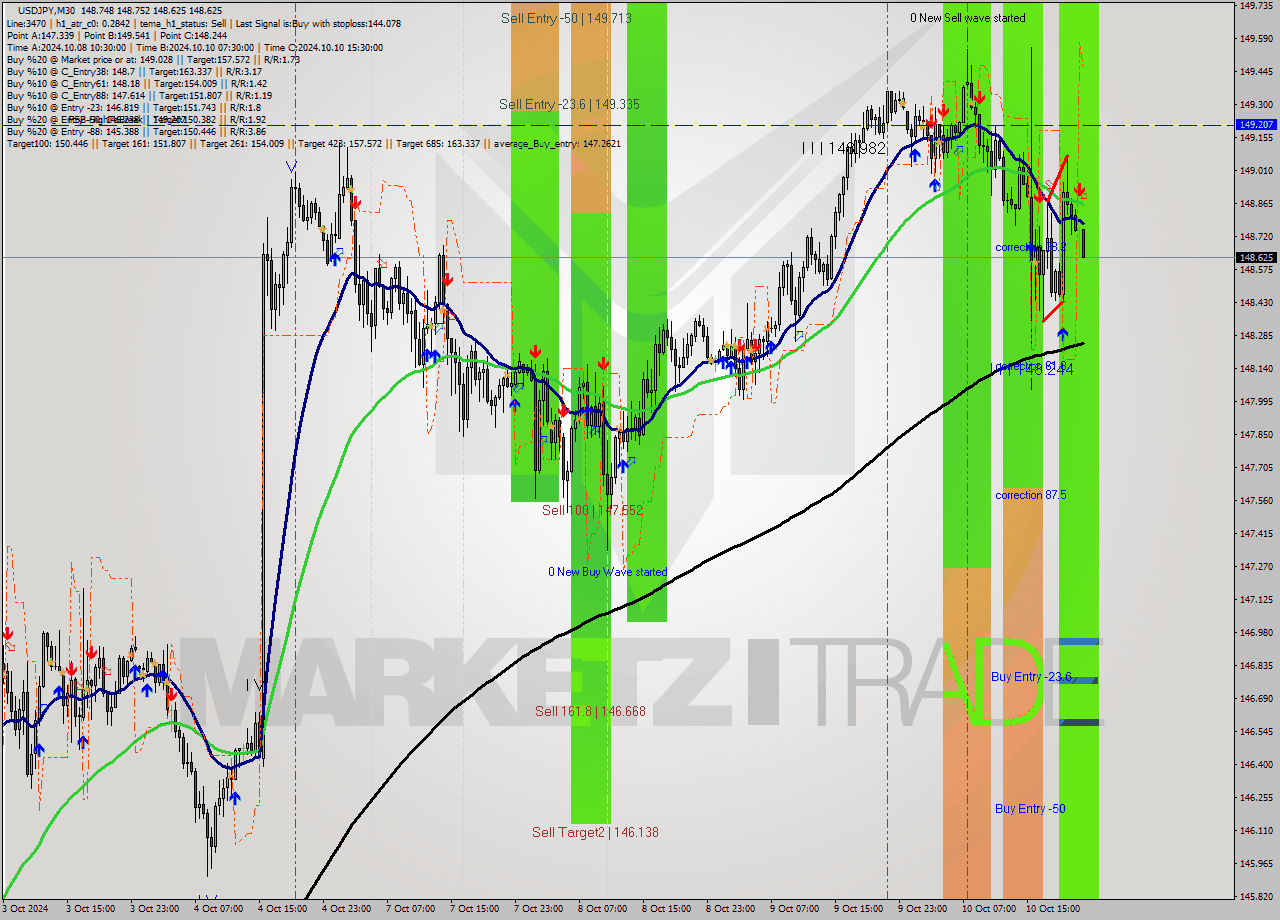The width and height of the screenshot is (1280, 920).
Task: Click the 149.010 price scale value
Action: point(1256,170)
